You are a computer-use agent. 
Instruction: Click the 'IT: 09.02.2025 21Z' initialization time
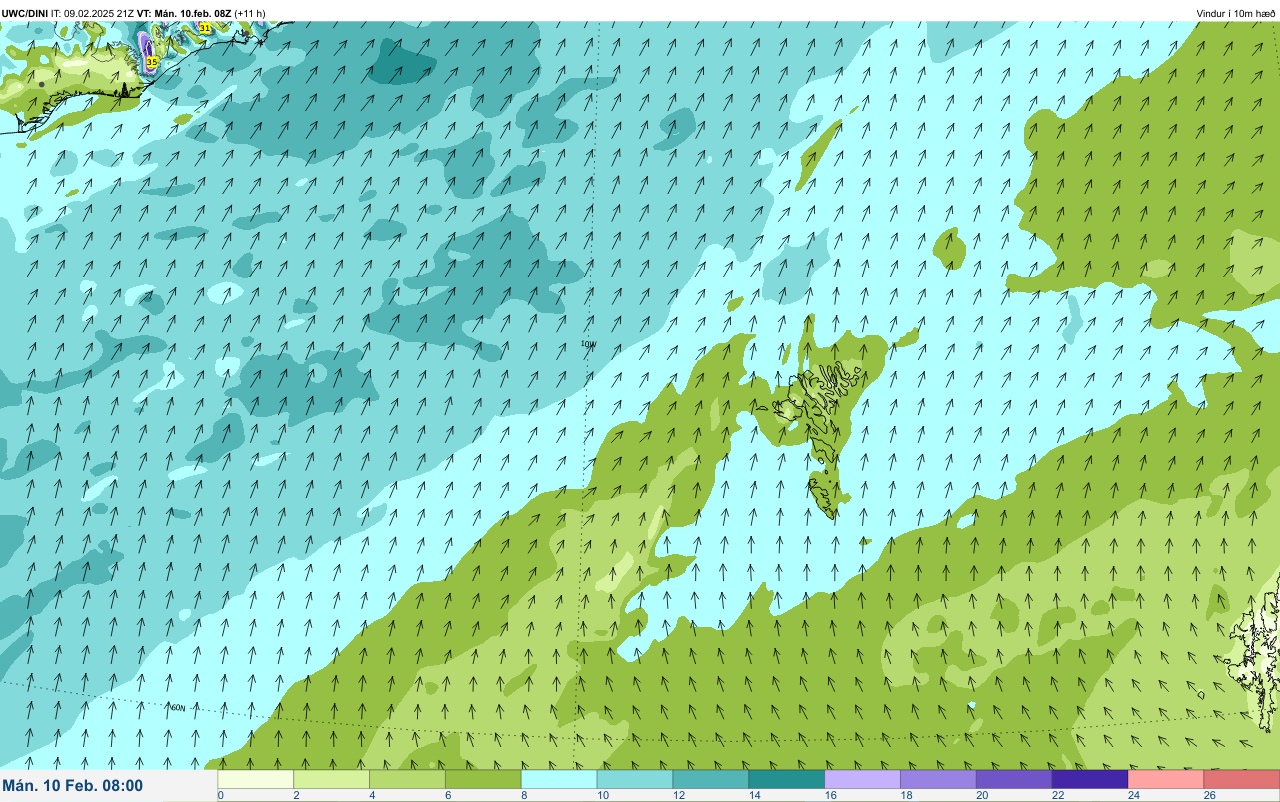[94, 13]
